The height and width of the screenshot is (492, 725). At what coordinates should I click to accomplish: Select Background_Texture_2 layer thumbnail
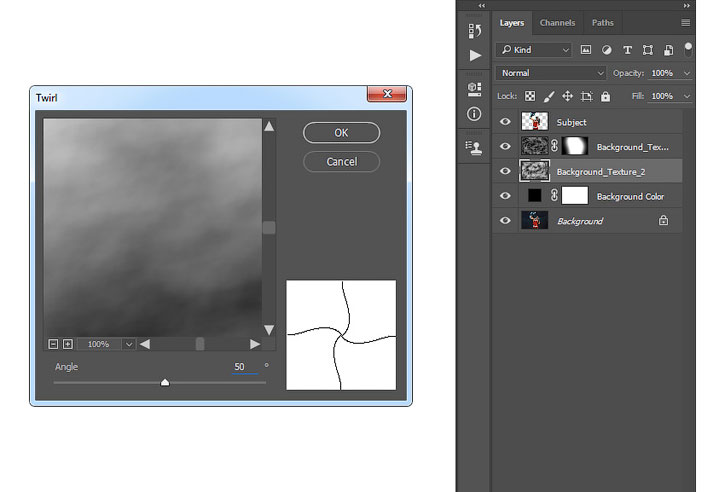click(x=535, y=171)
